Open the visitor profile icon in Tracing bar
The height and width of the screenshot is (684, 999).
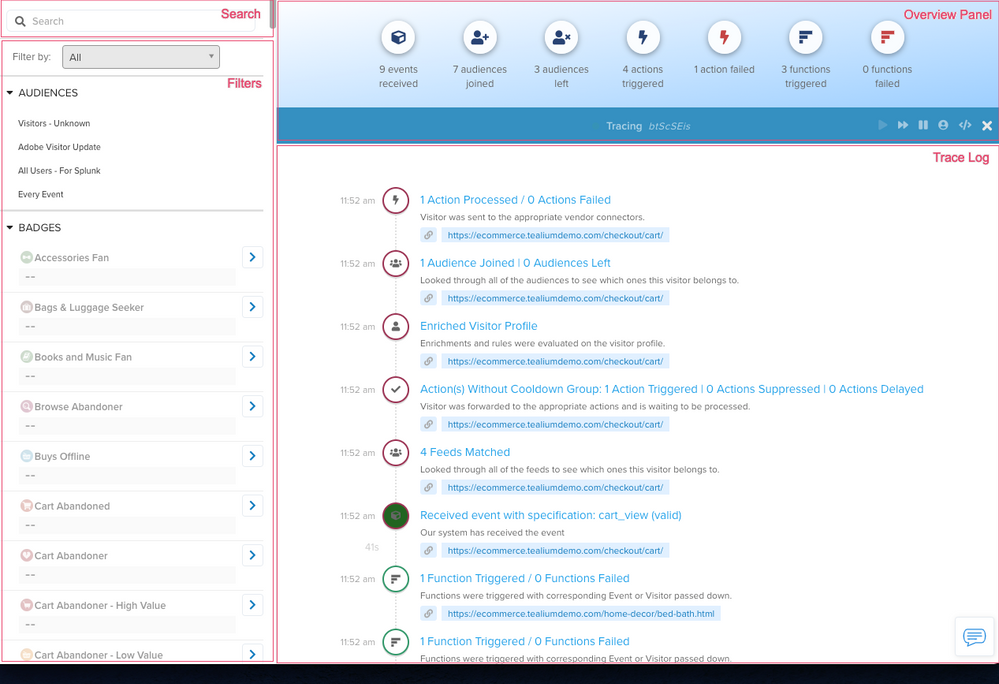[x=943, y=126]
